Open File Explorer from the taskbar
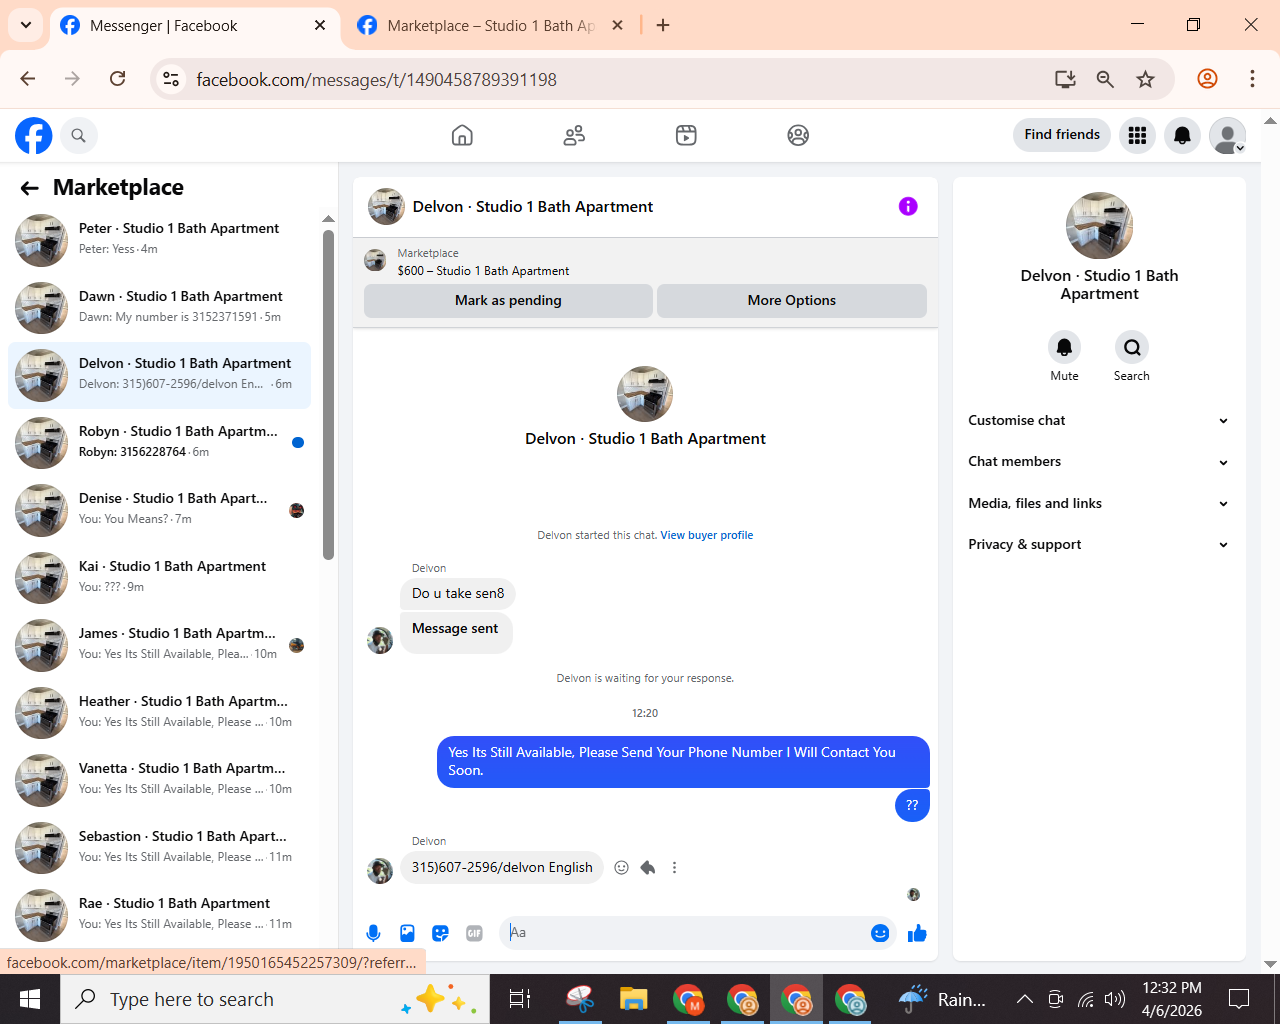 633,999
